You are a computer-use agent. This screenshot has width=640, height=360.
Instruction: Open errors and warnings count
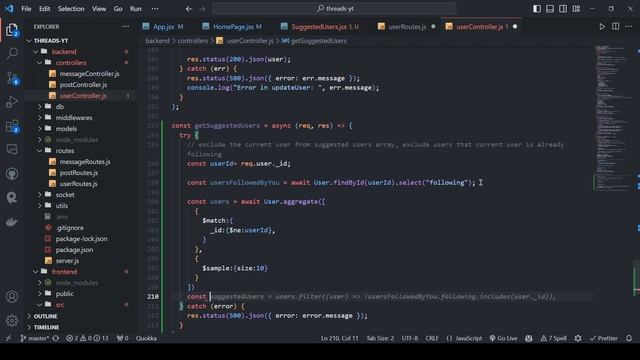pyautogui.click(x=87, y=338)
